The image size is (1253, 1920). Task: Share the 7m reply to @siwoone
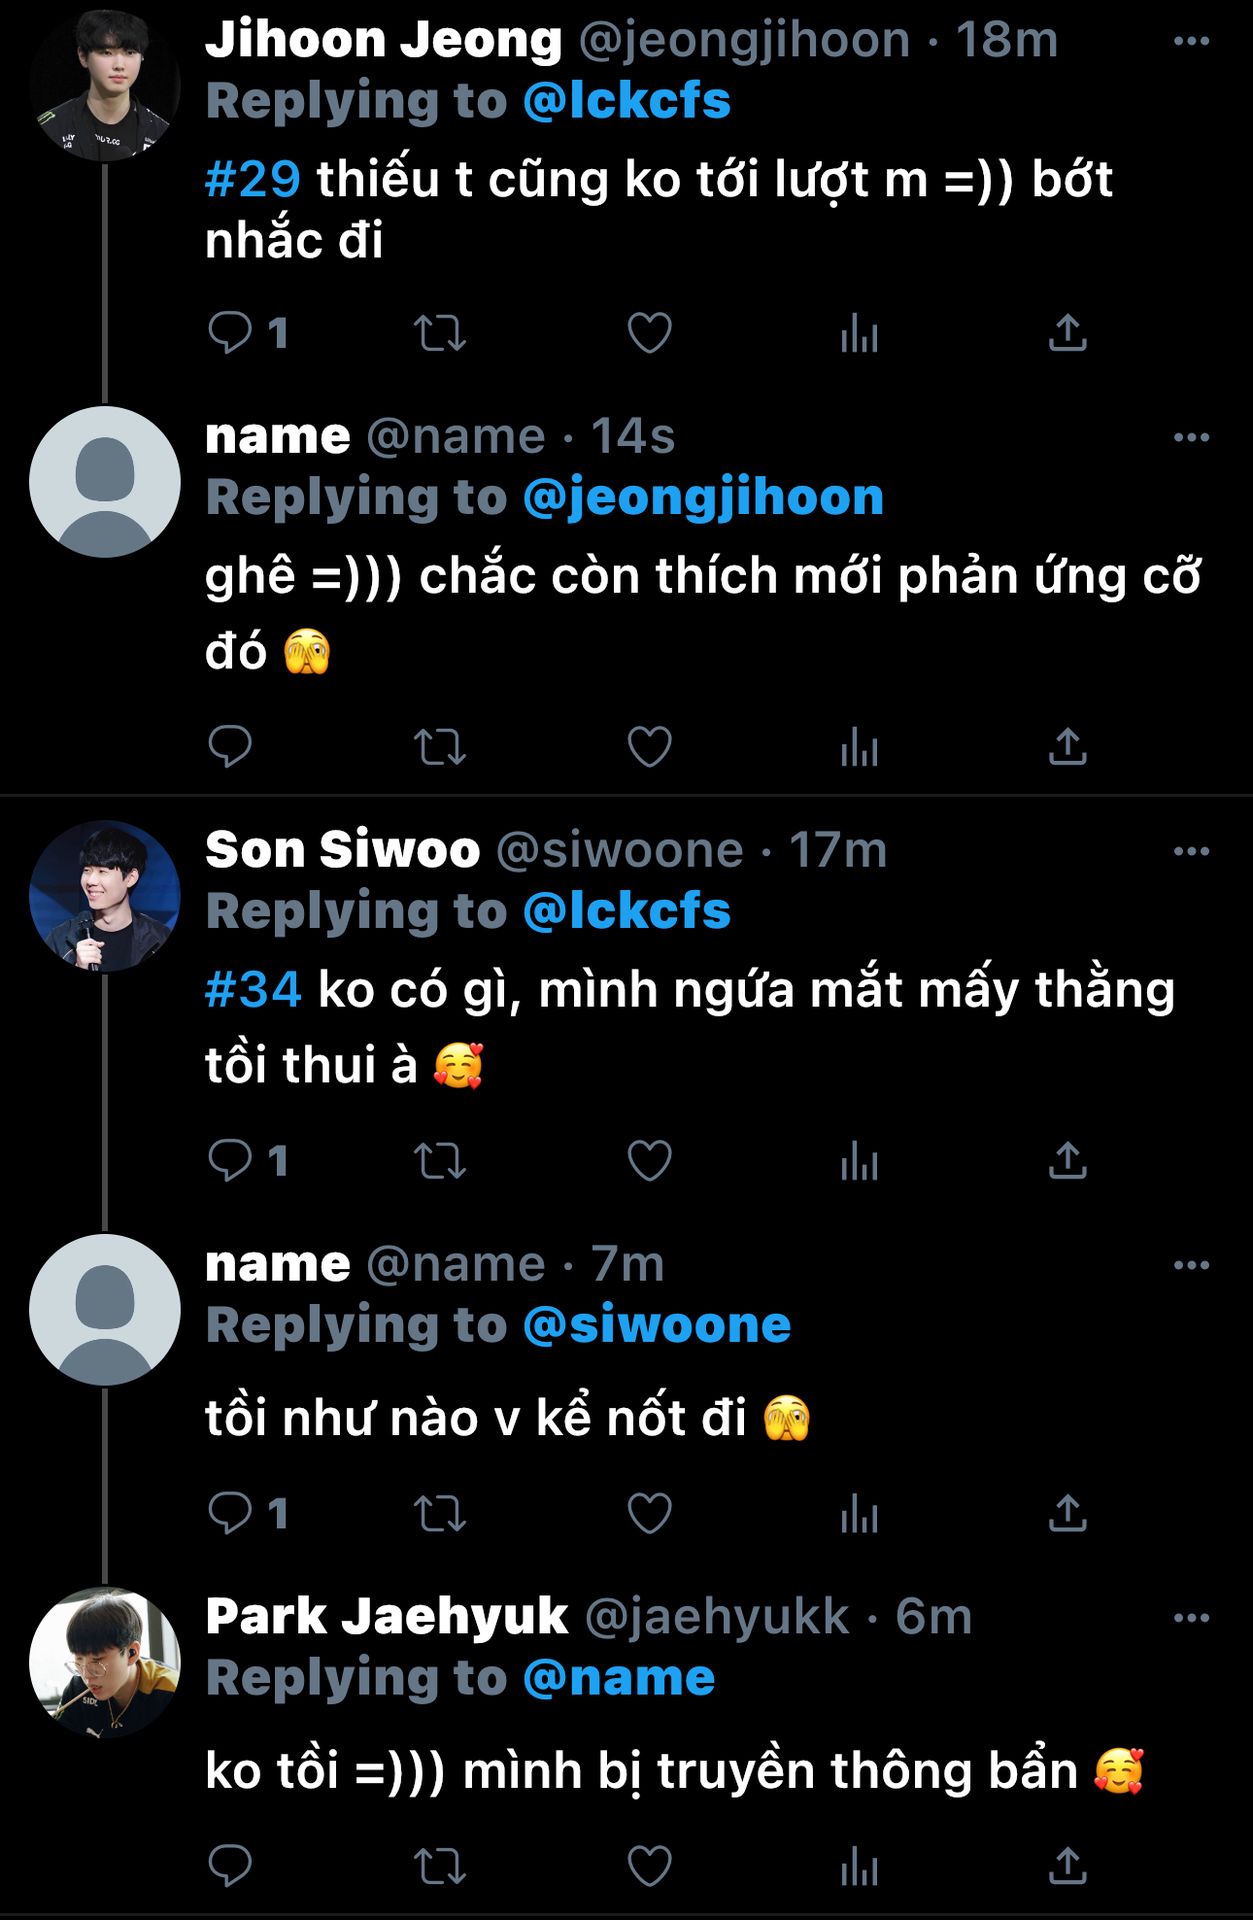[1067, 1513]
